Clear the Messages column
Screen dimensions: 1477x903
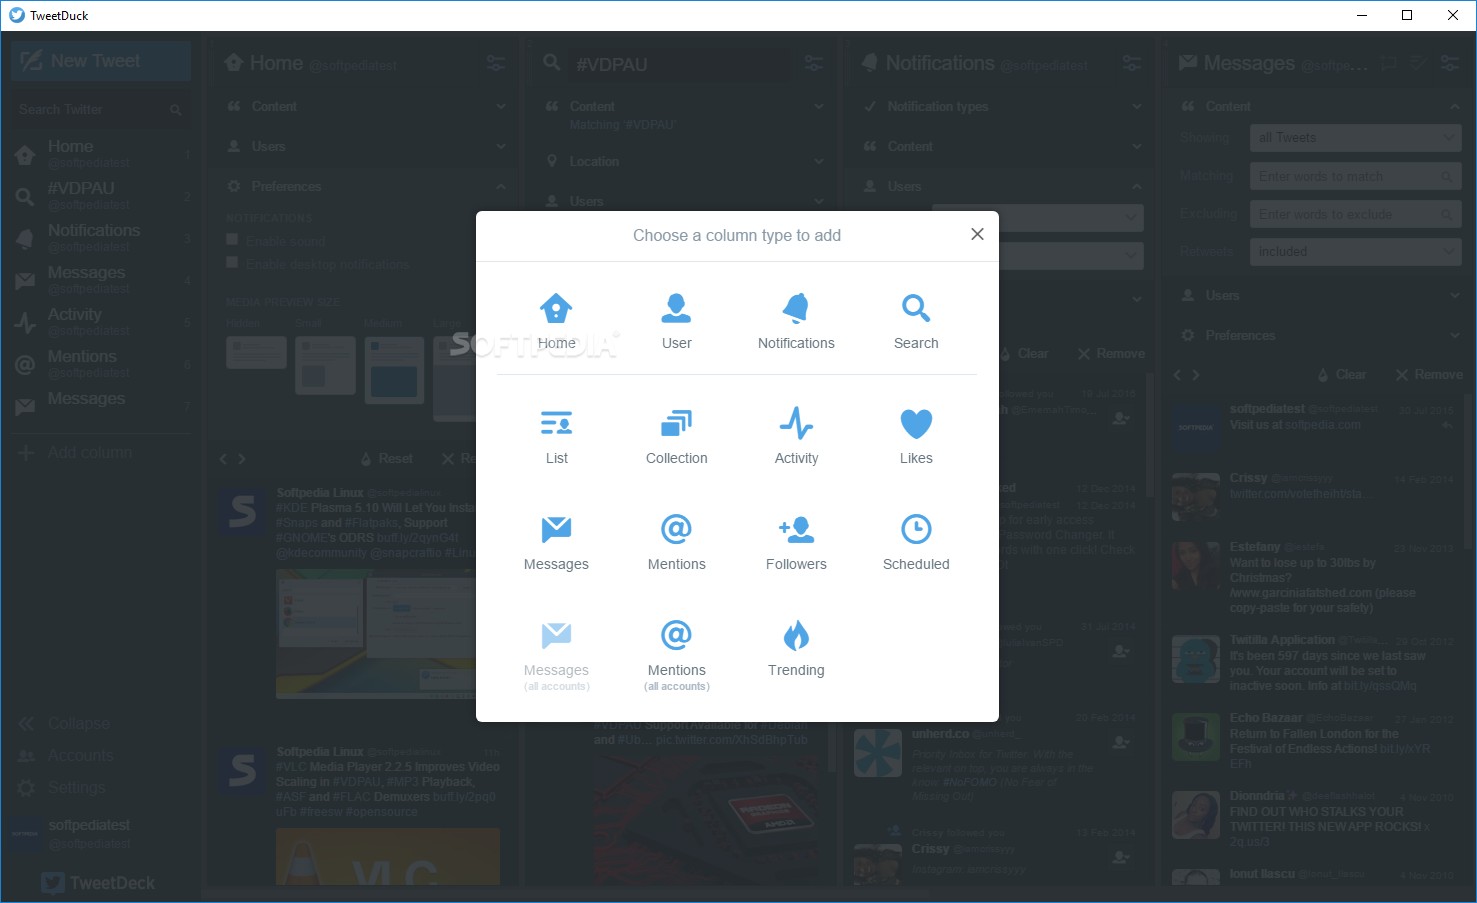[x=1341, y=374]
